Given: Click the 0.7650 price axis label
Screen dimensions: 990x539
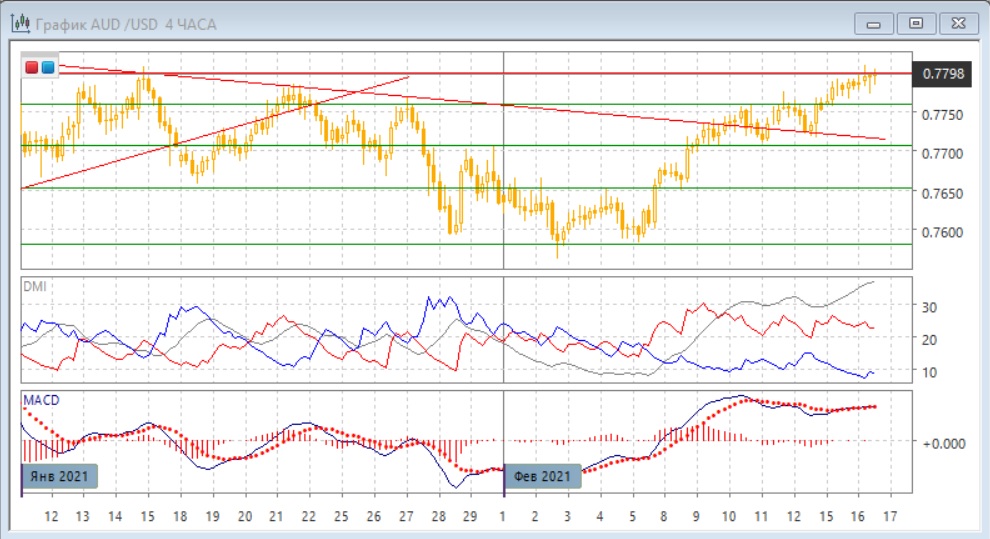Looking at the screenshot, I should point(942,193).
